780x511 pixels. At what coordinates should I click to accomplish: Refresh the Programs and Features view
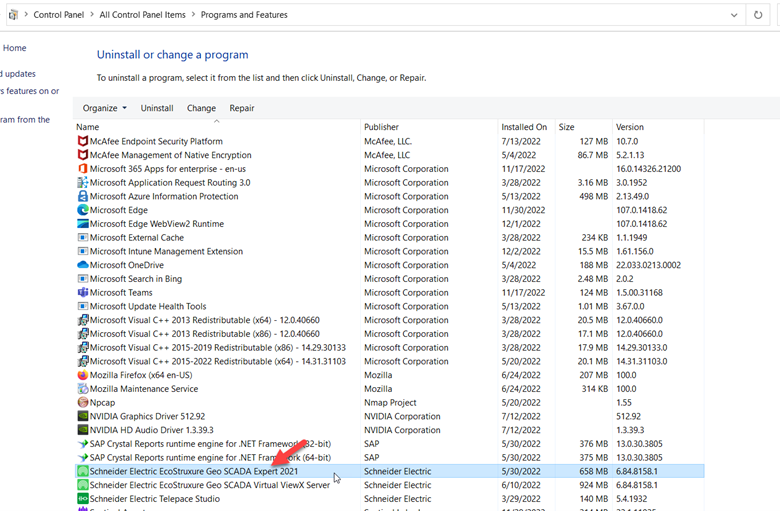tap(758, 15)
